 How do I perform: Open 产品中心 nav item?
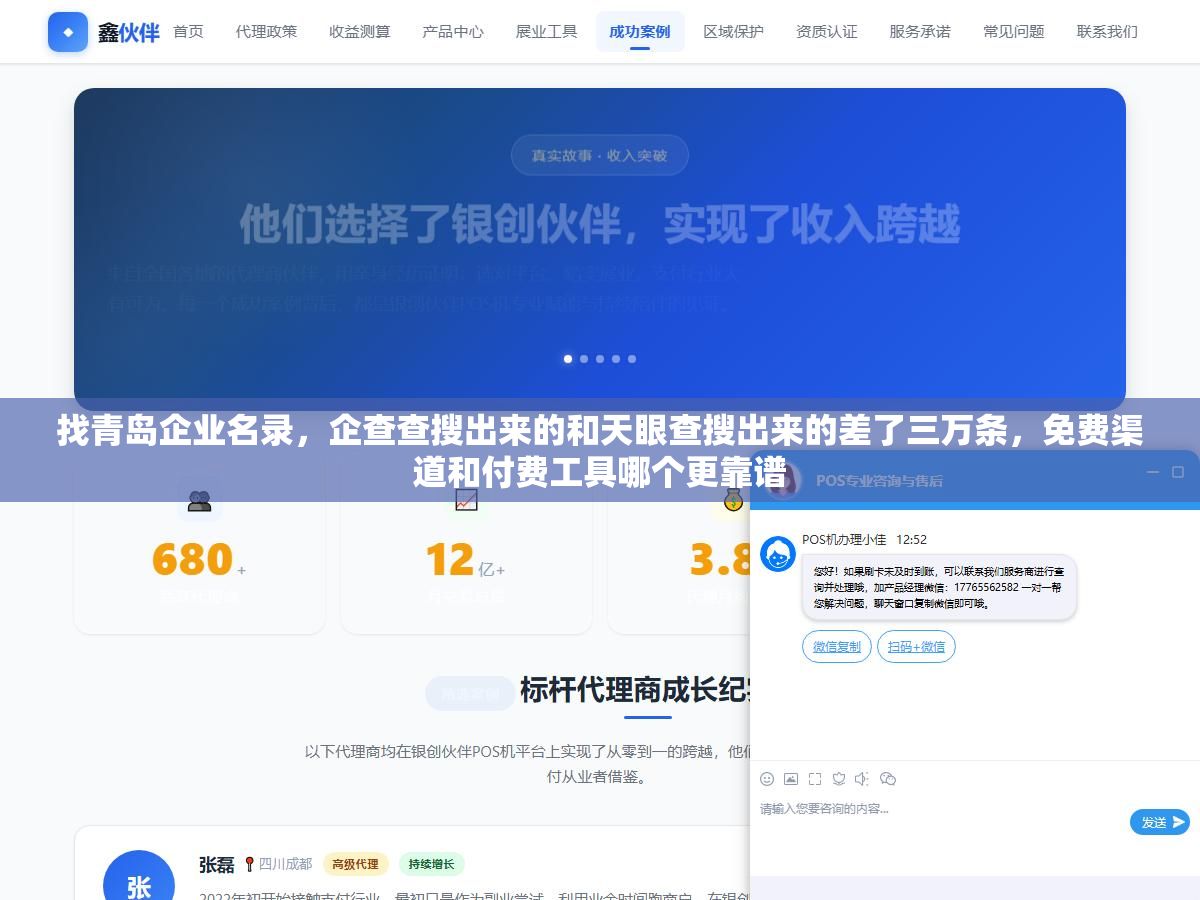click(453, 32)
